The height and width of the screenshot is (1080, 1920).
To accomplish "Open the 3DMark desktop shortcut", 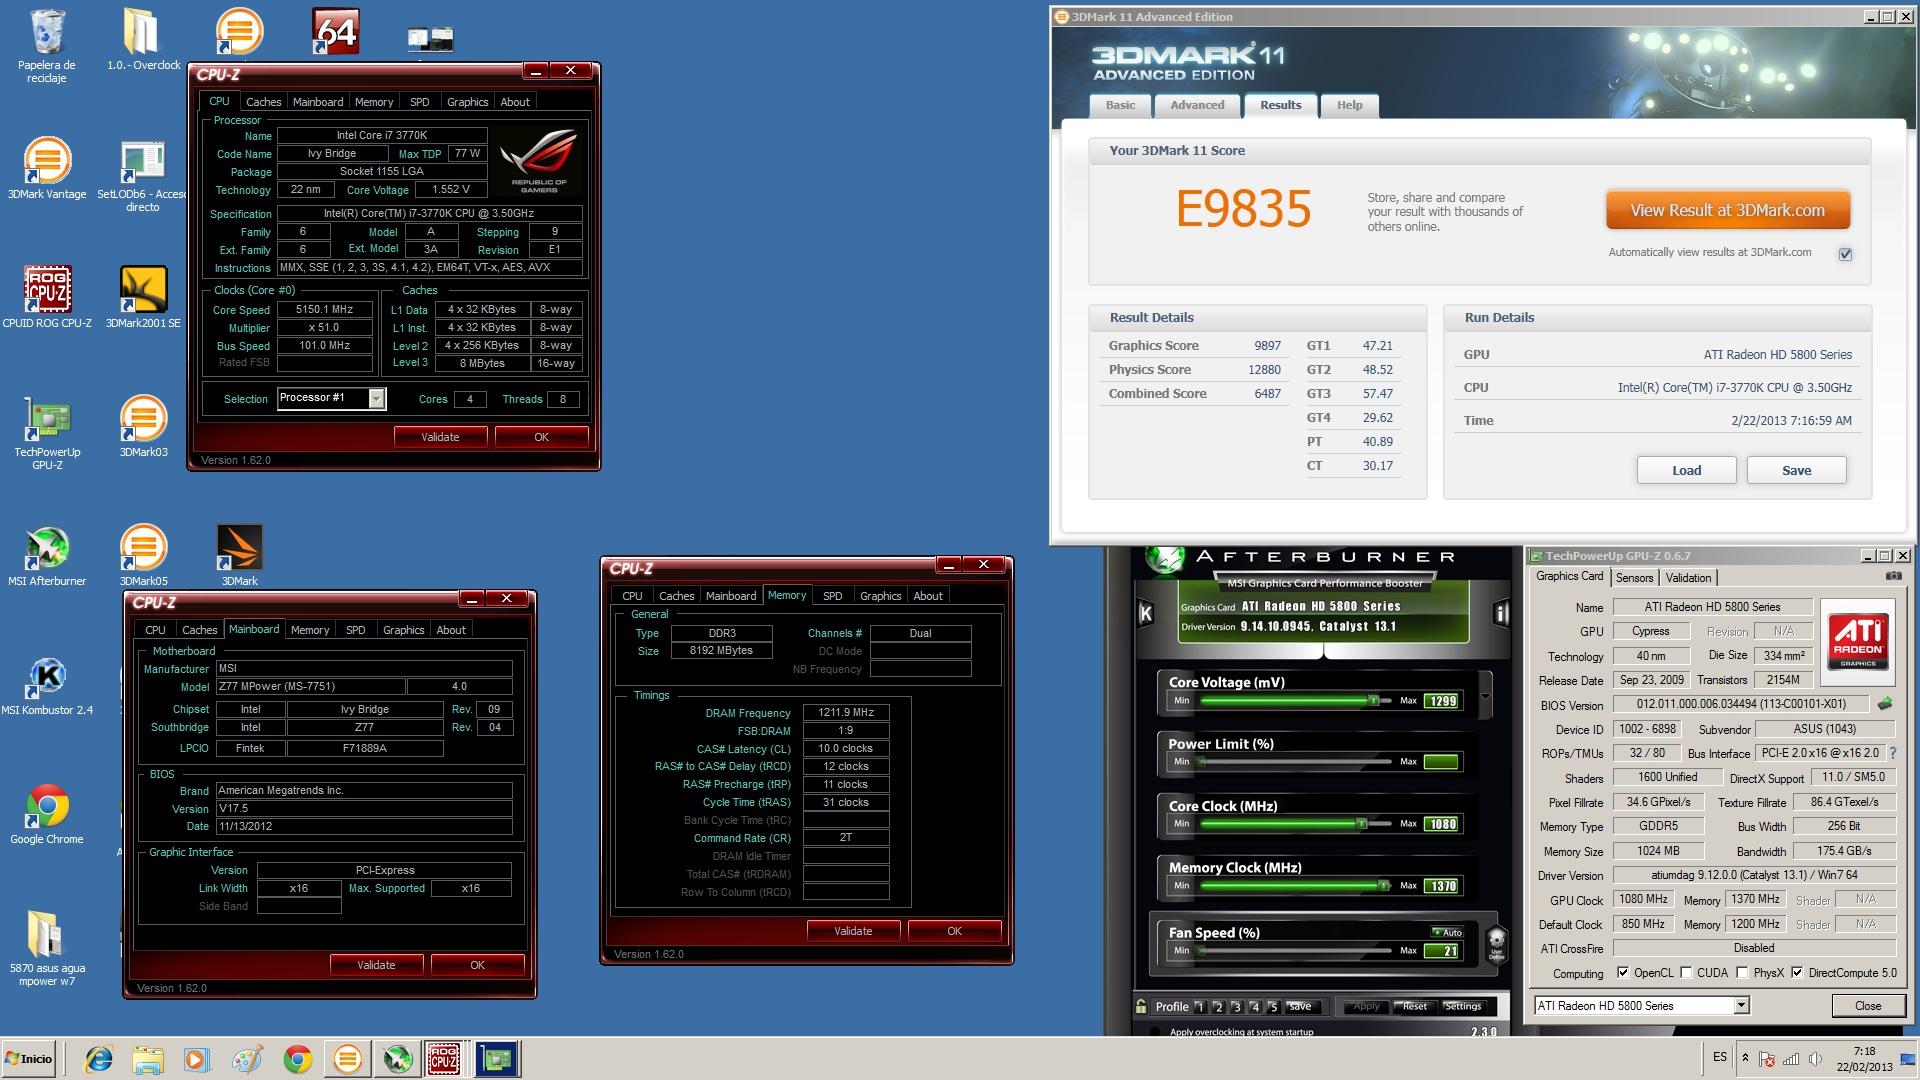I will click(x=239, y=556).
